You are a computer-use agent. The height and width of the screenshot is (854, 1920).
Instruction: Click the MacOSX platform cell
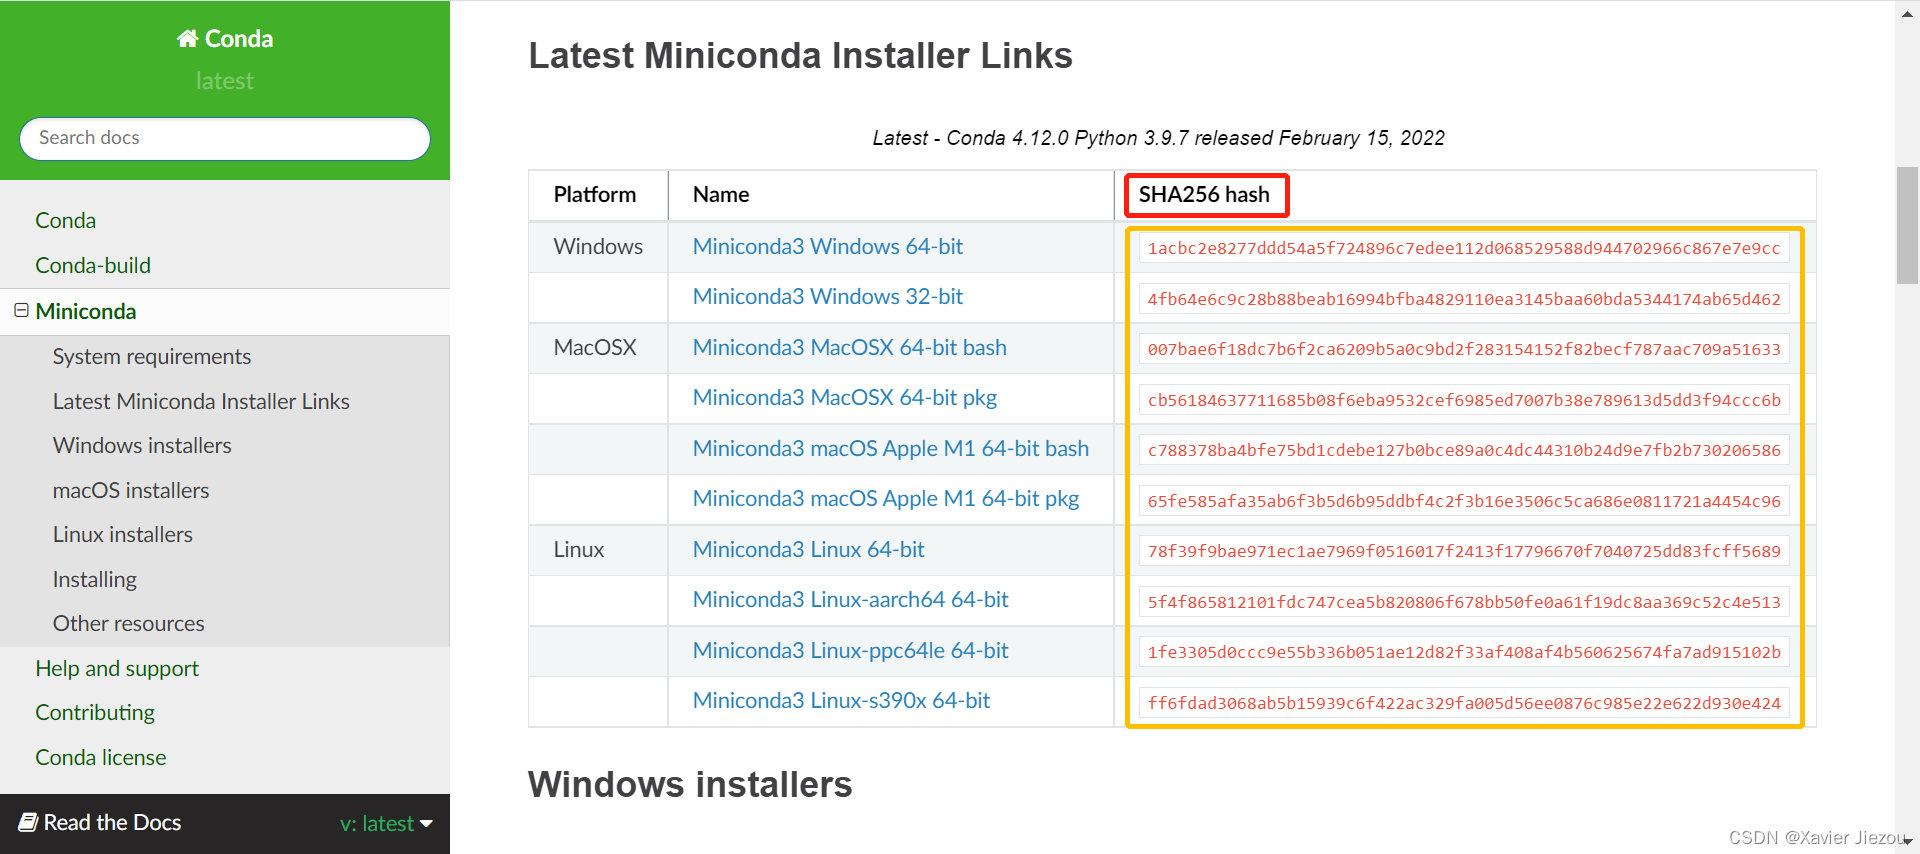pos(595,347)
